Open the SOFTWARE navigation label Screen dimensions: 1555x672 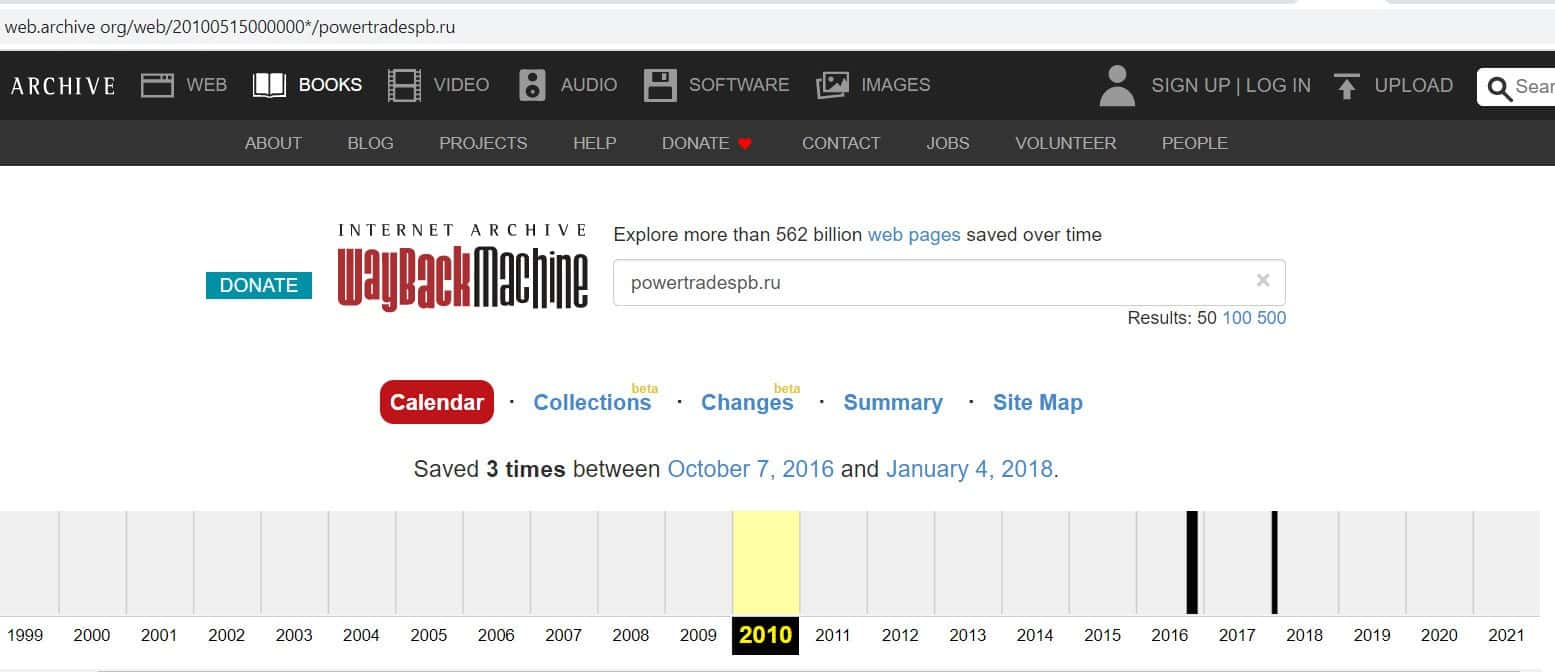739,85
